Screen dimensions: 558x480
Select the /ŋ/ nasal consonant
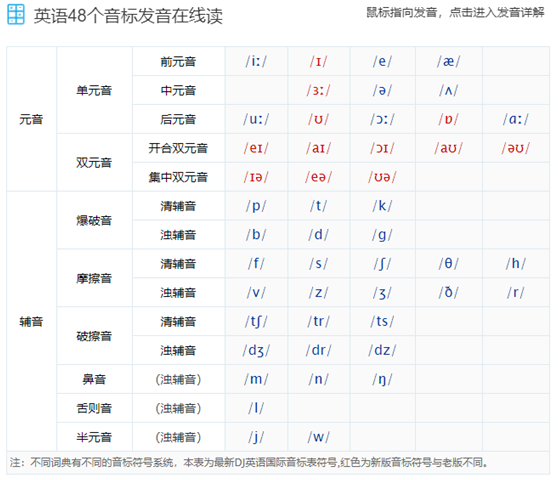(x=382, y=379)
